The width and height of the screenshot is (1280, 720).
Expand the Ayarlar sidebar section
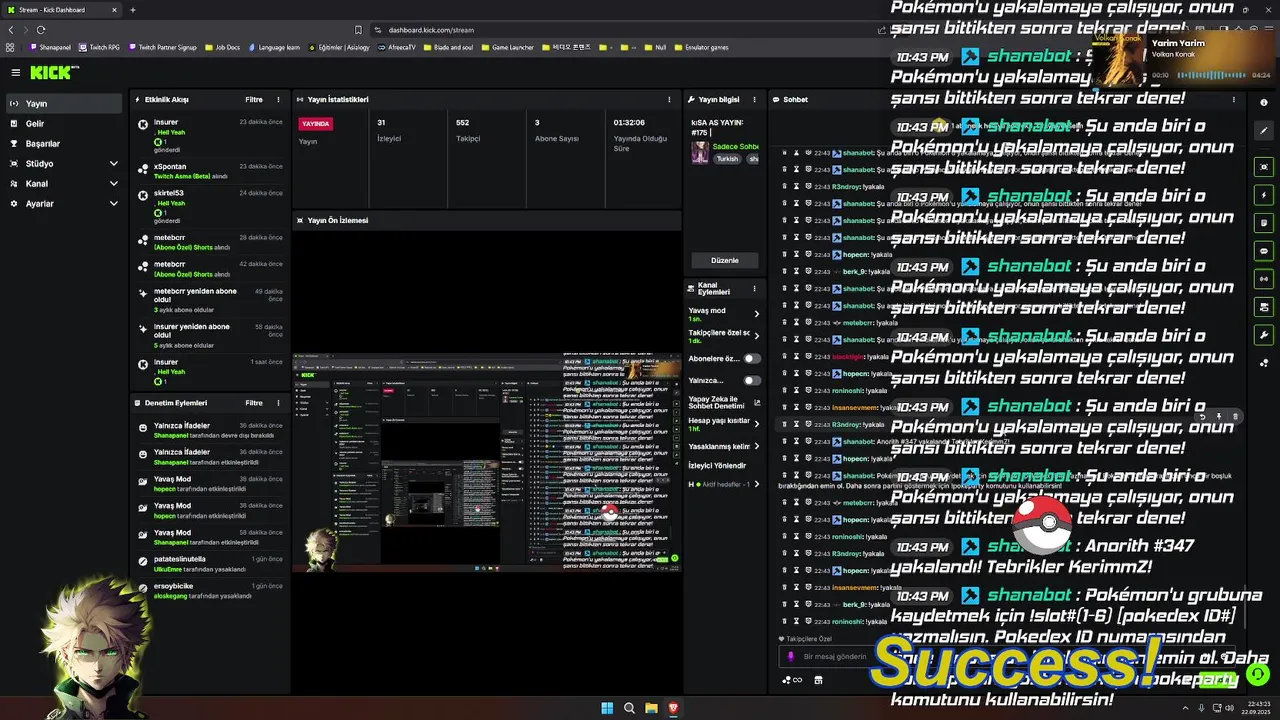click(113, 203)
